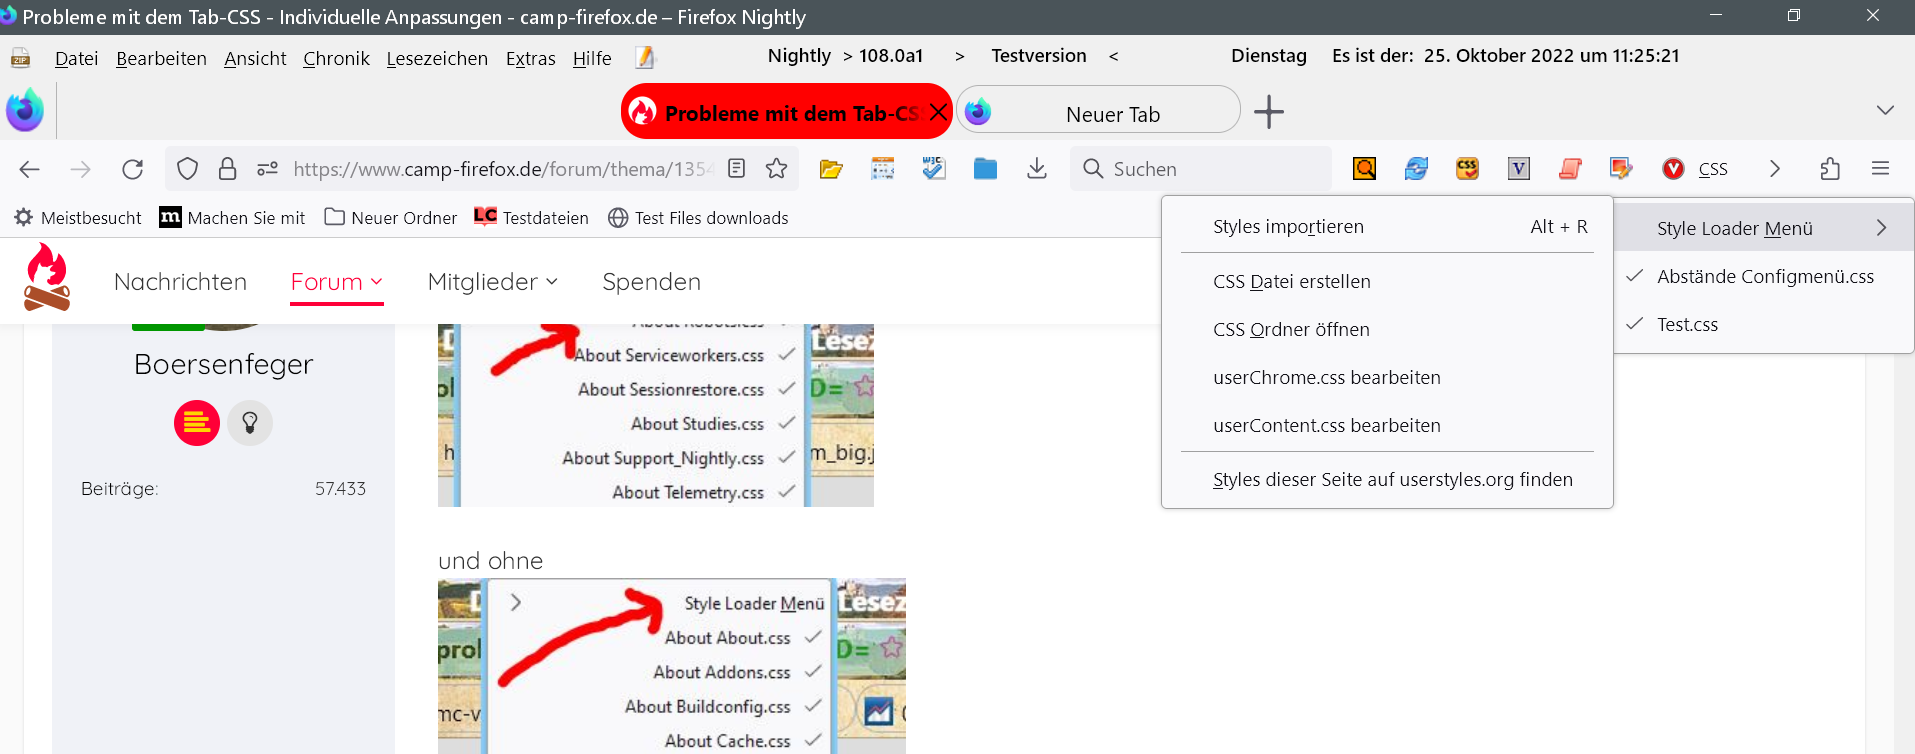Open Firefox View with the Nightly logo
The width and height of the screenshot is (1915, 754).
click(25, 110)
